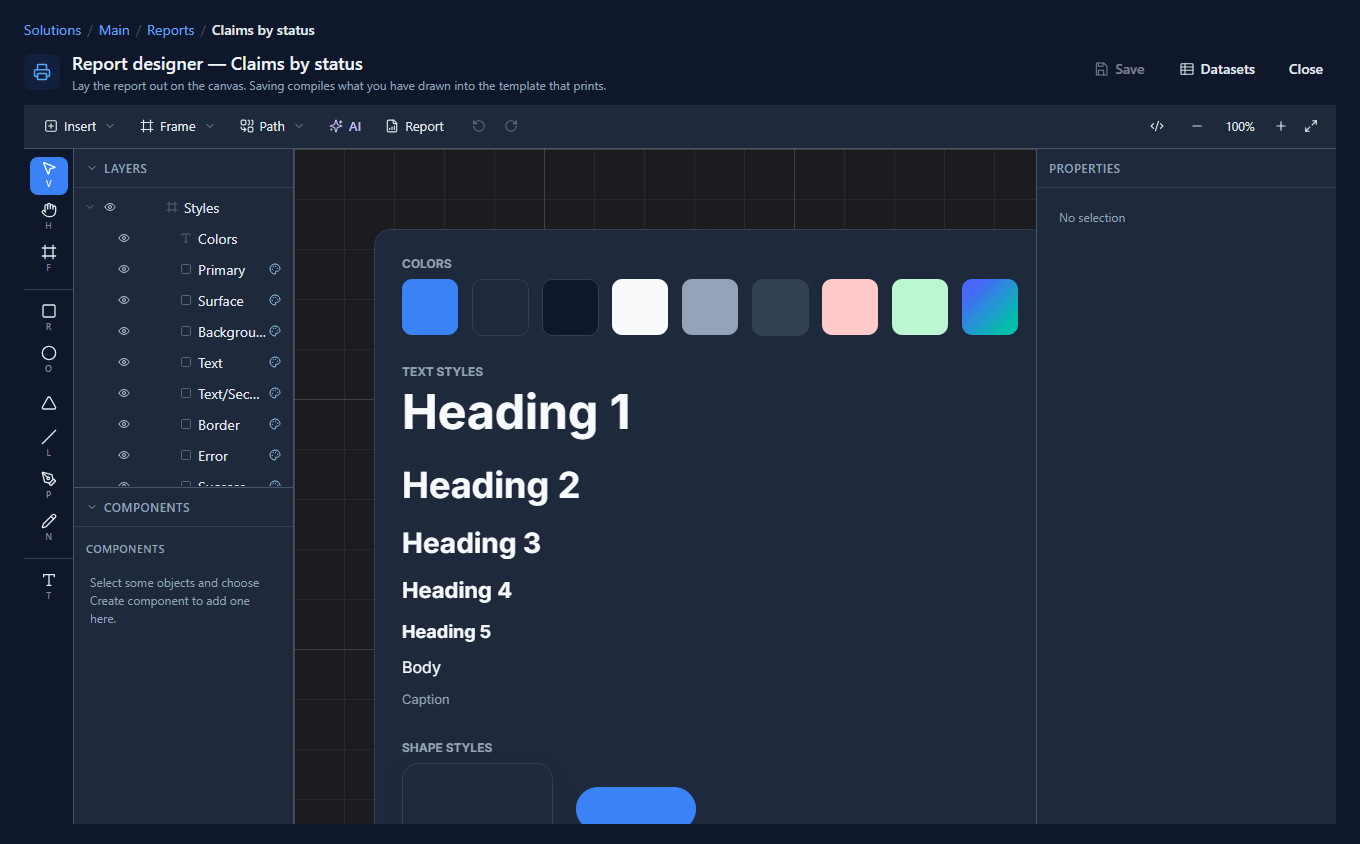Select the blue Primary color swatch
Viewport: 1360px width, 844px height.
pos(430,307)
